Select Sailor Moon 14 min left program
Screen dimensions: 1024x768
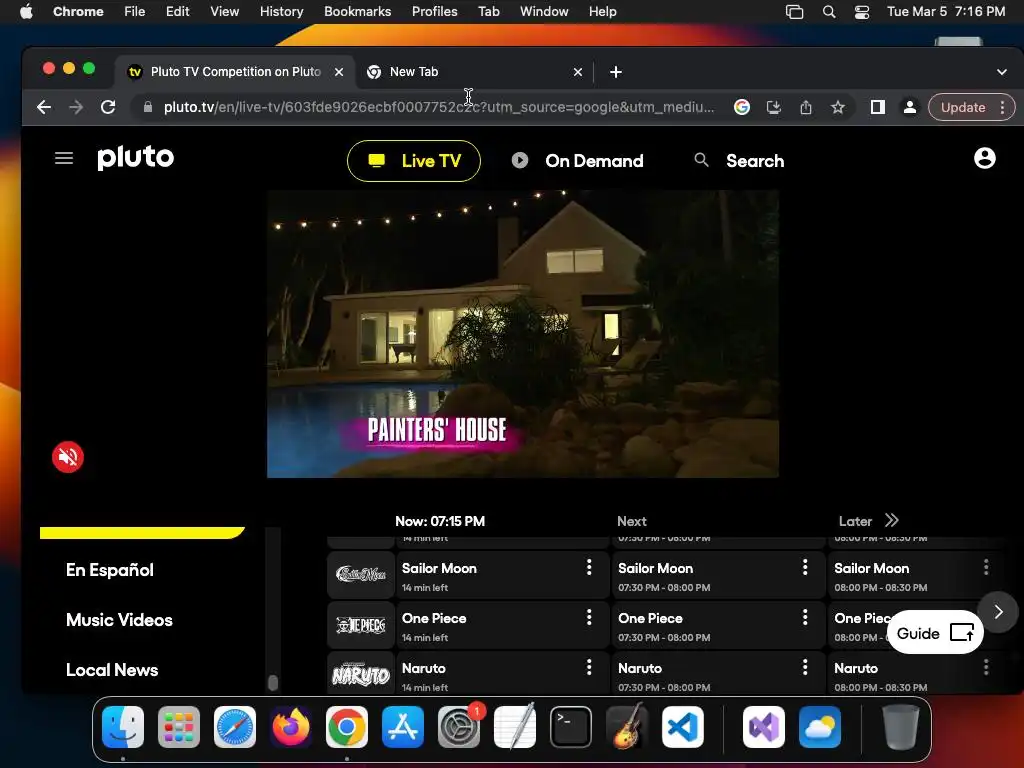pyautogui.click(x=502, y=575)
